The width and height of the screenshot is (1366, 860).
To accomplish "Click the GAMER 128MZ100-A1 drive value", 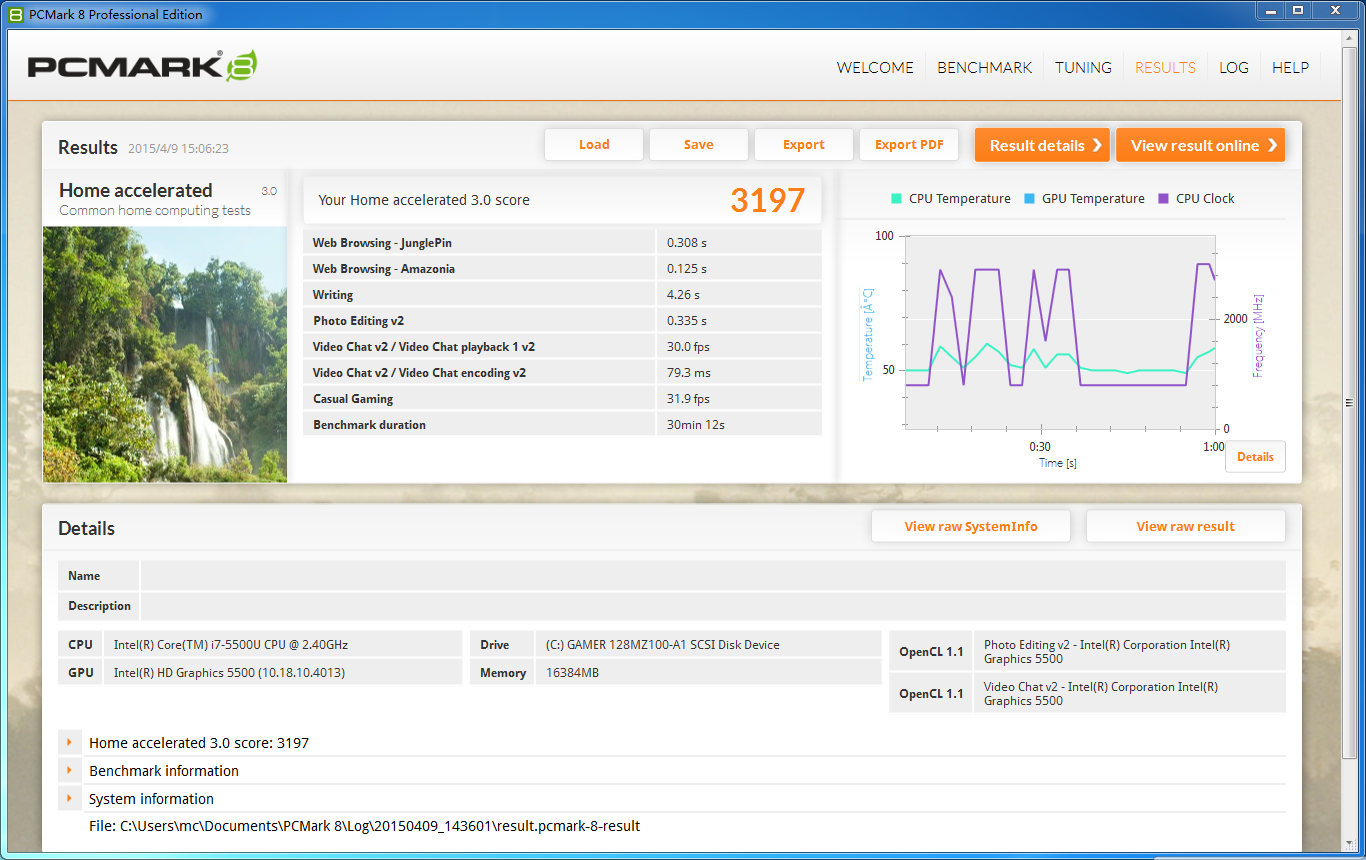I will [663, 645].
